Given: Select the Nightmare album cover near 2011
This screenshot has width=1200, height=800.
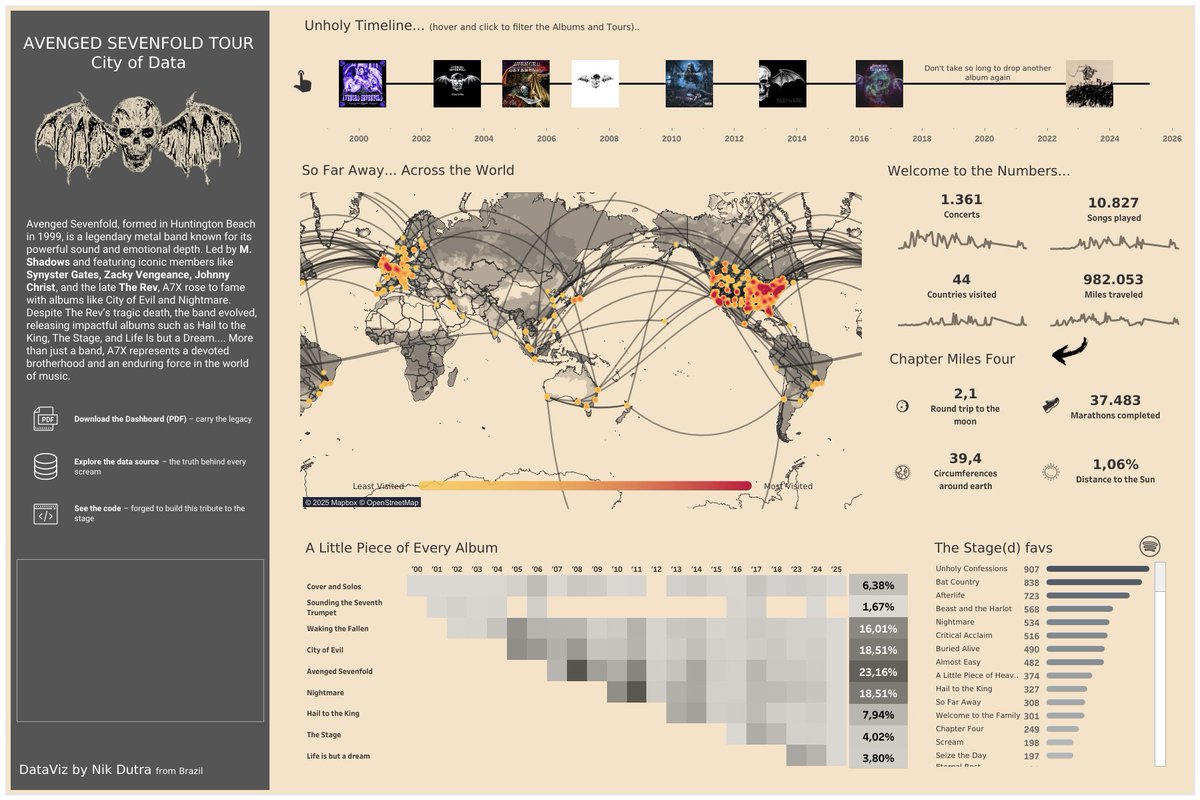Looking at the screenshot, I should click(x=690, y=84).
